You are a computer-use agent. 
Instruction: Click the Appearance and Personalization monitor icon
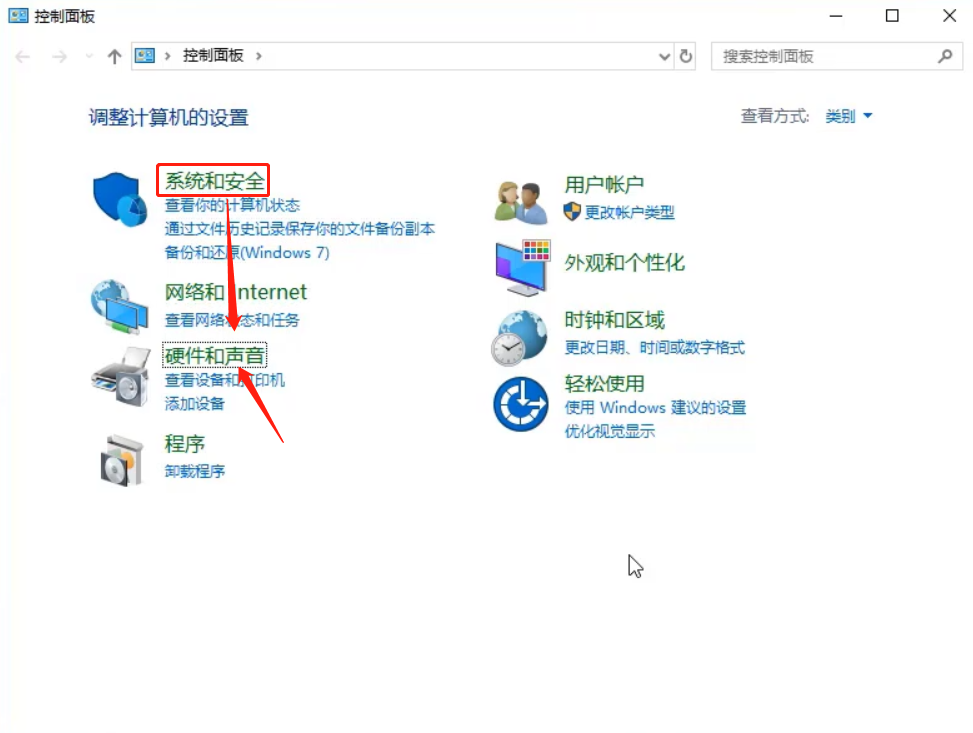(522, 268)
